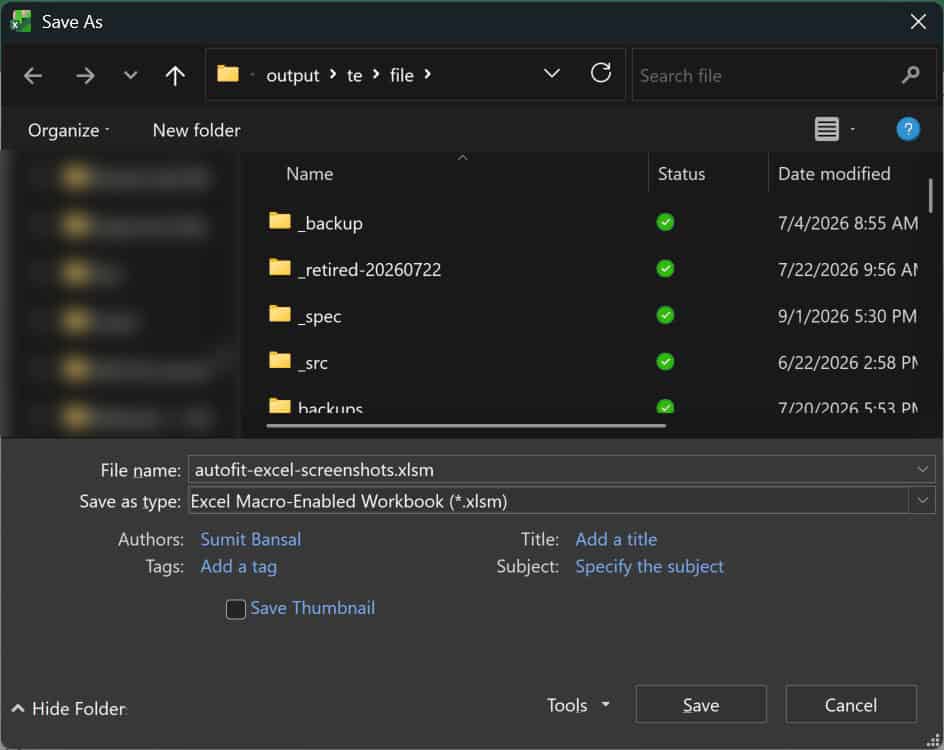The image size is (944, 750).
Task: Click the vertical scrollbar in file list
Action: (930, 195)
